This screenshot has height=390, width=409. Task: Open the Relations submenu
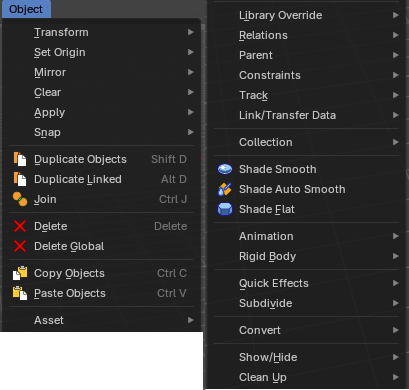(306, 35)
